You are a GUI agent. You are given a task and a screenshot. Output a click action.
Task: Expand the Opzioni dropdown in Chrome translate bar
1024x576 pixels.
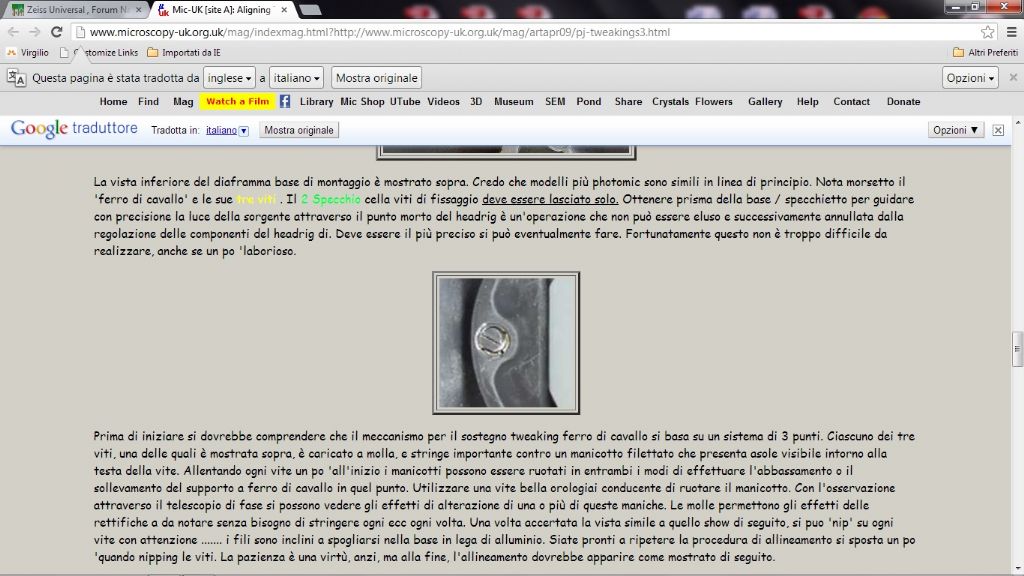970,78
